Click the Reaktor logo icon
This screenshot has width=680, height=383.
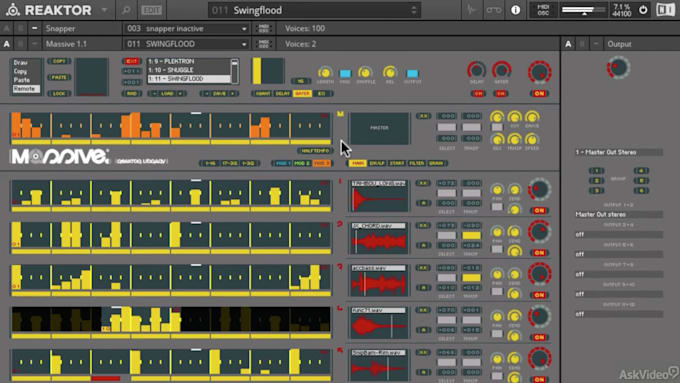(x=13, y=10)
